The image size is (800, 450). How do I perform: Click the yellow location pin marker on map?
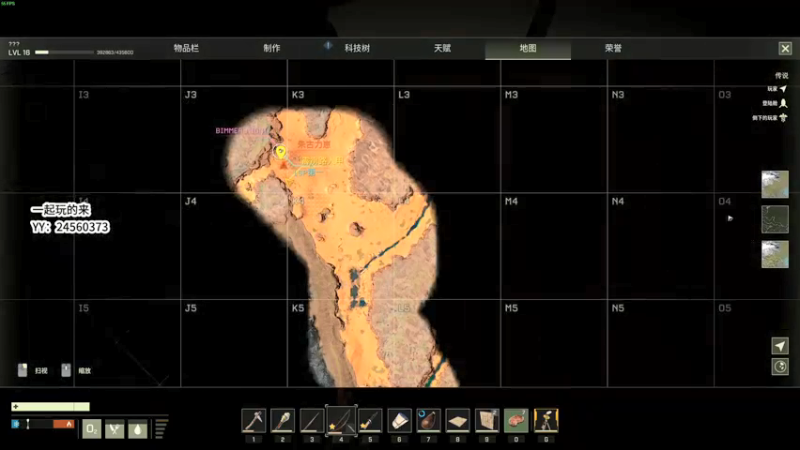[280, 151]
